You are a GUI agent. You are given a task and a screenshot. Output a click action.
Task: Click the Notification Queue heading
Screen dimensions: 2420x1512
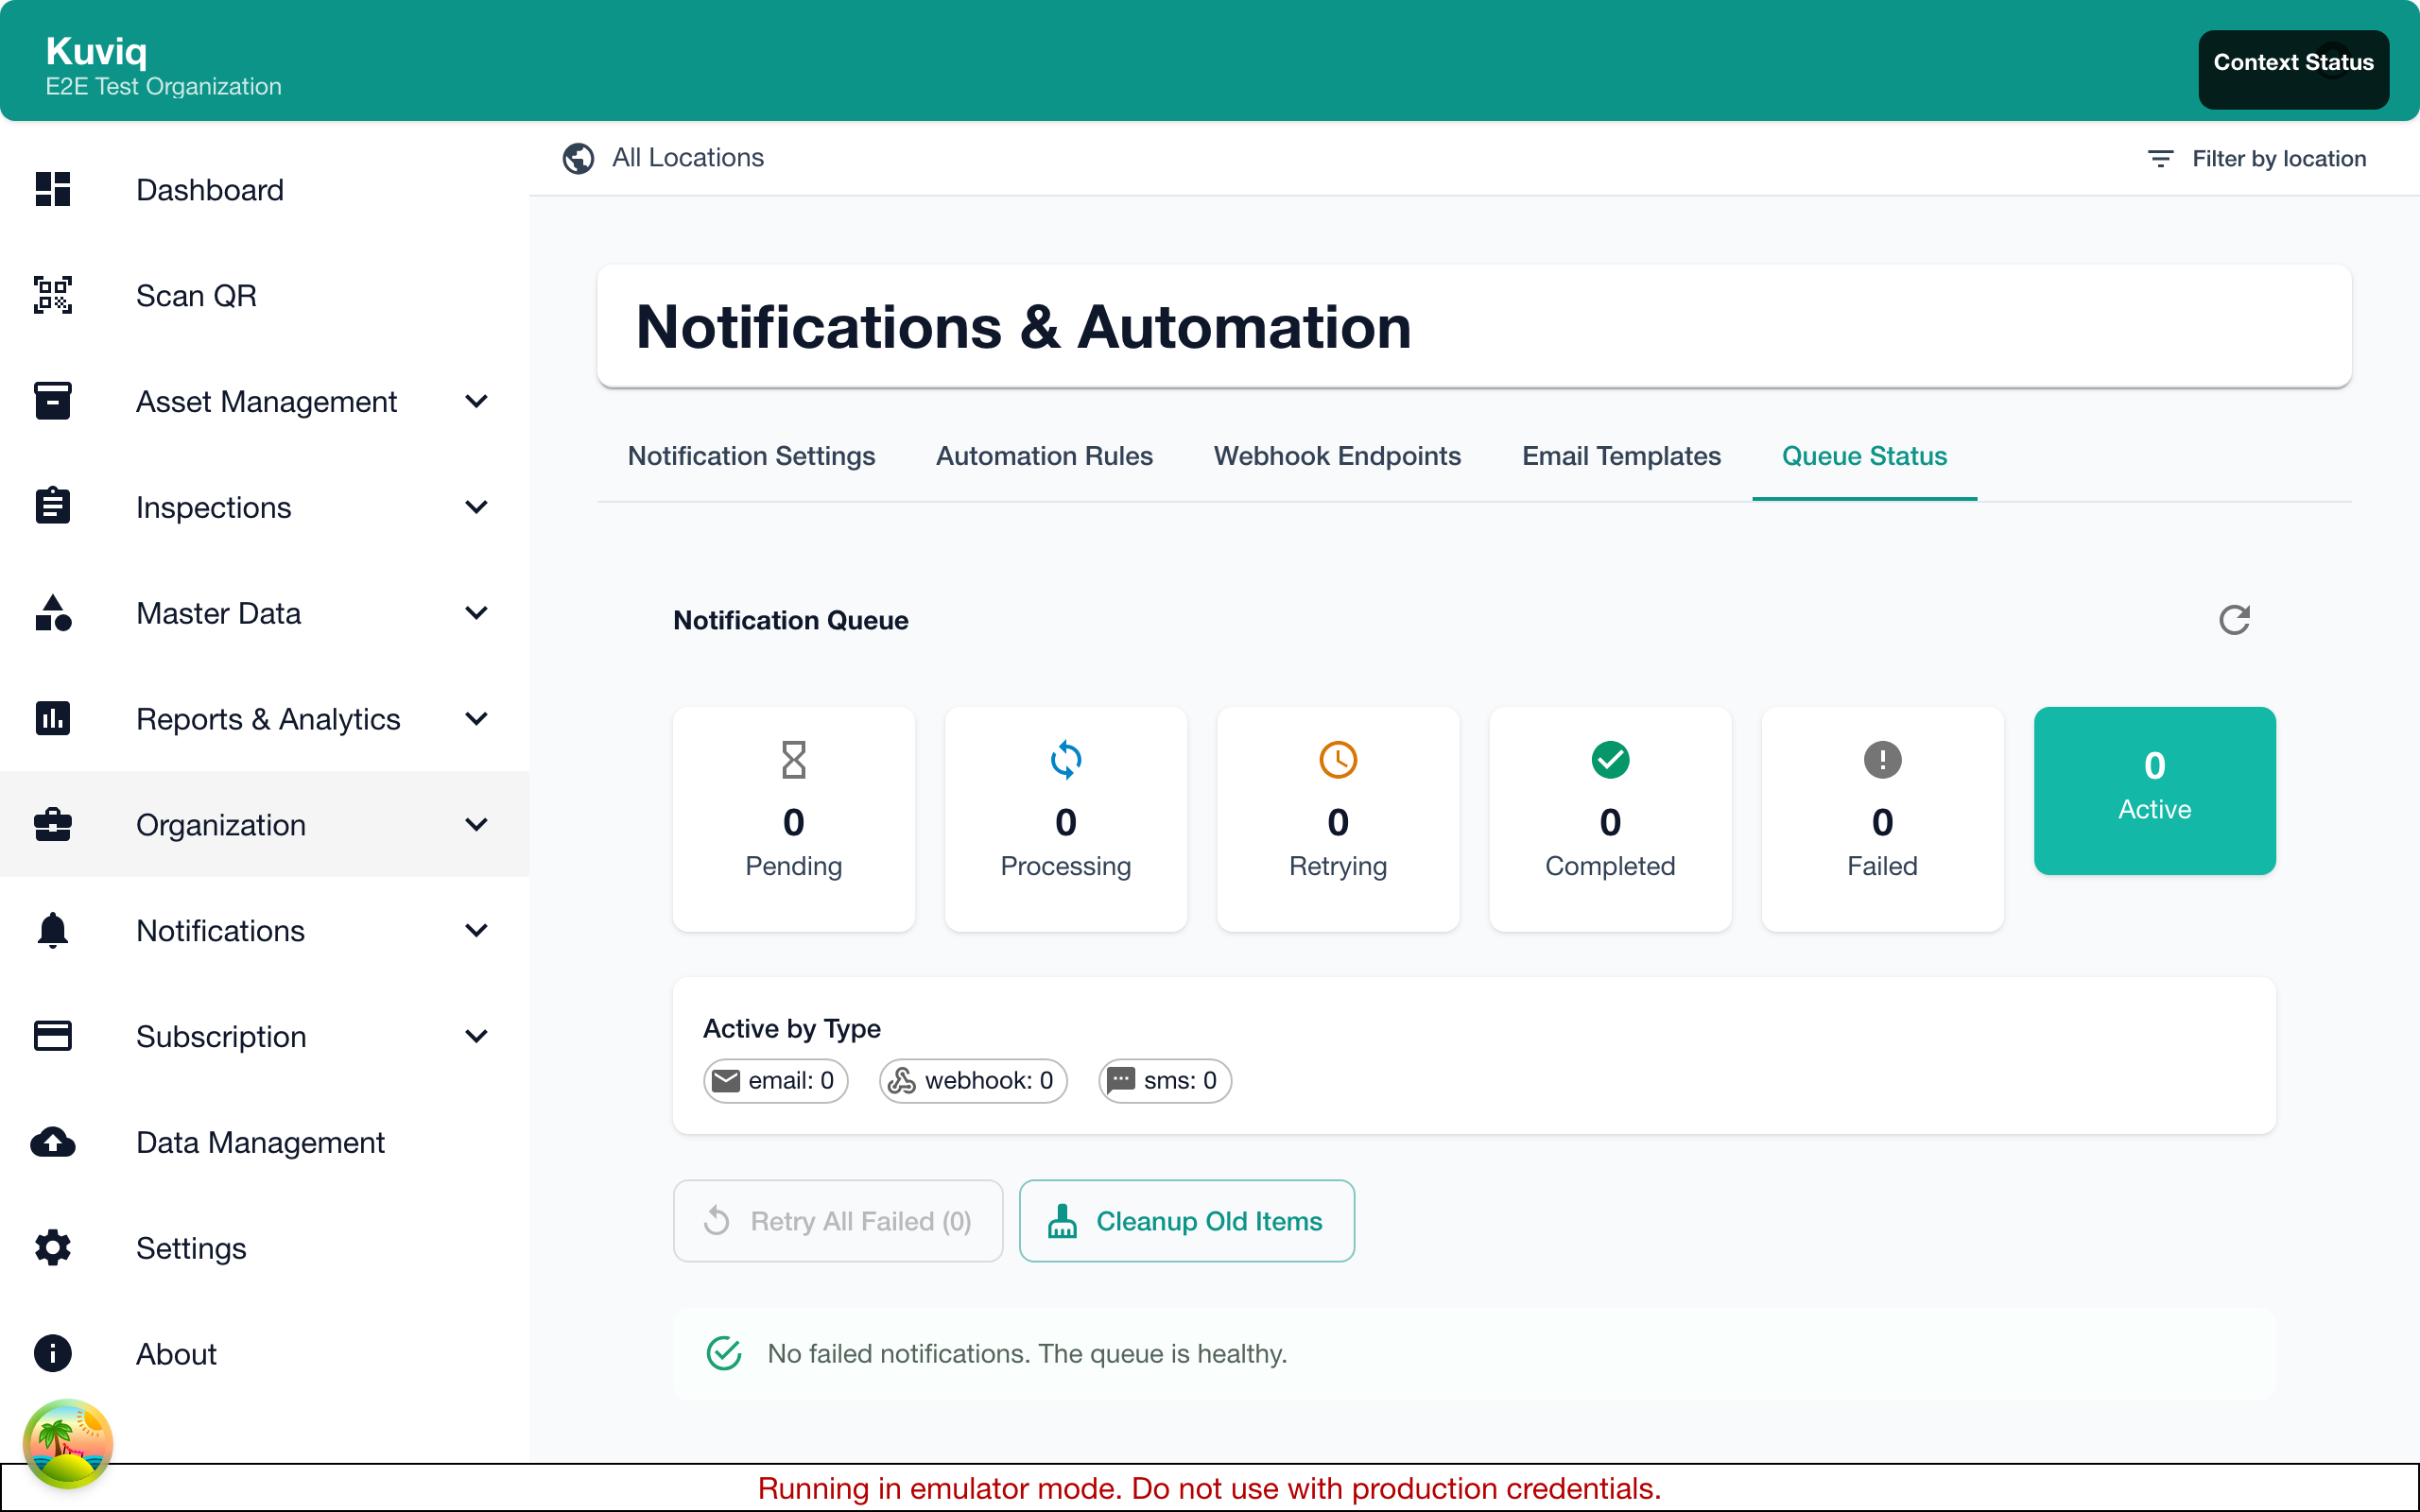click(x=791, y=620)
